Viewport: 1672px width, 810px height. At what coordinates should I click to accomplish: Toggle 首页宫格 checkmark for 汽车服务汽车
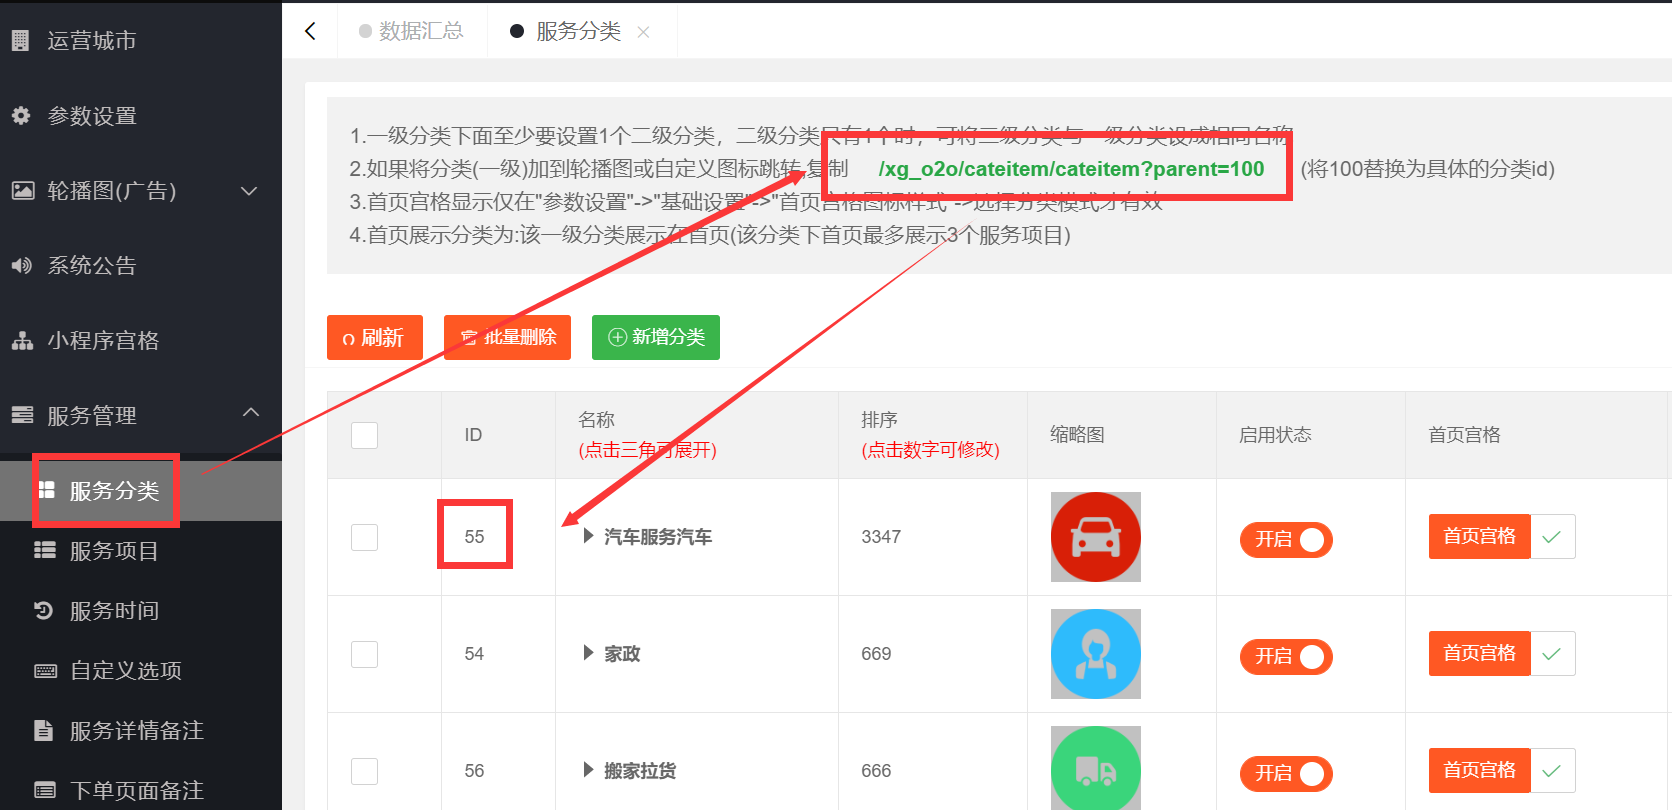(x=1553, y=536)
